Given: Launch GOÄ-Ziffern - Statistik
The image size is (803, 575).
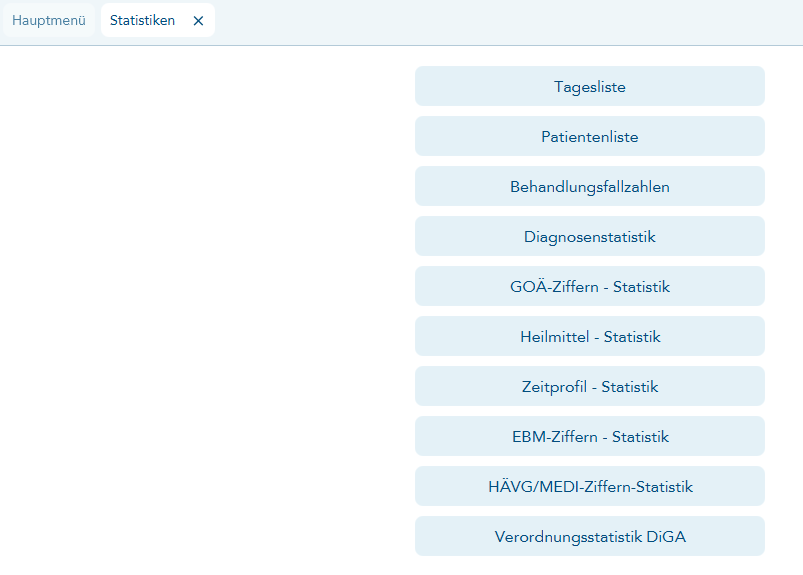Looking at the screenshot, I should point(589,286).
